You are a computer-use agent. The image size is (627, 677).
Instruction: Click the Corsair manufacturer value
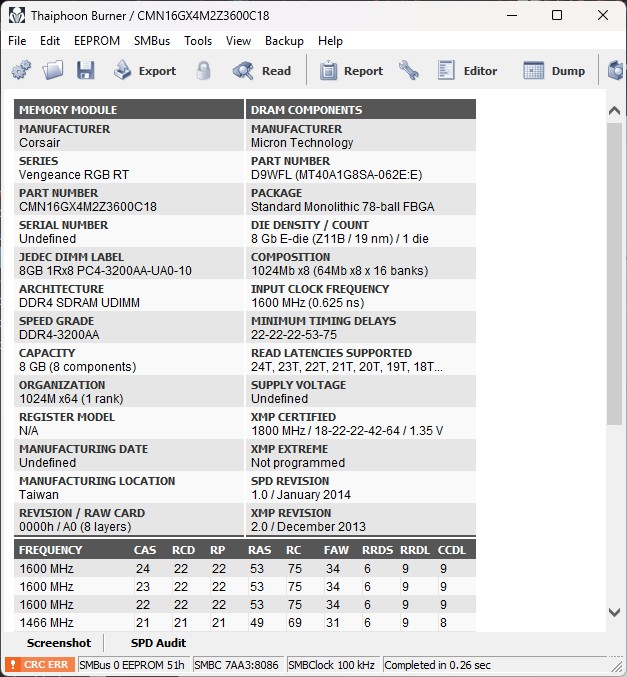click(x=39, y=143)
